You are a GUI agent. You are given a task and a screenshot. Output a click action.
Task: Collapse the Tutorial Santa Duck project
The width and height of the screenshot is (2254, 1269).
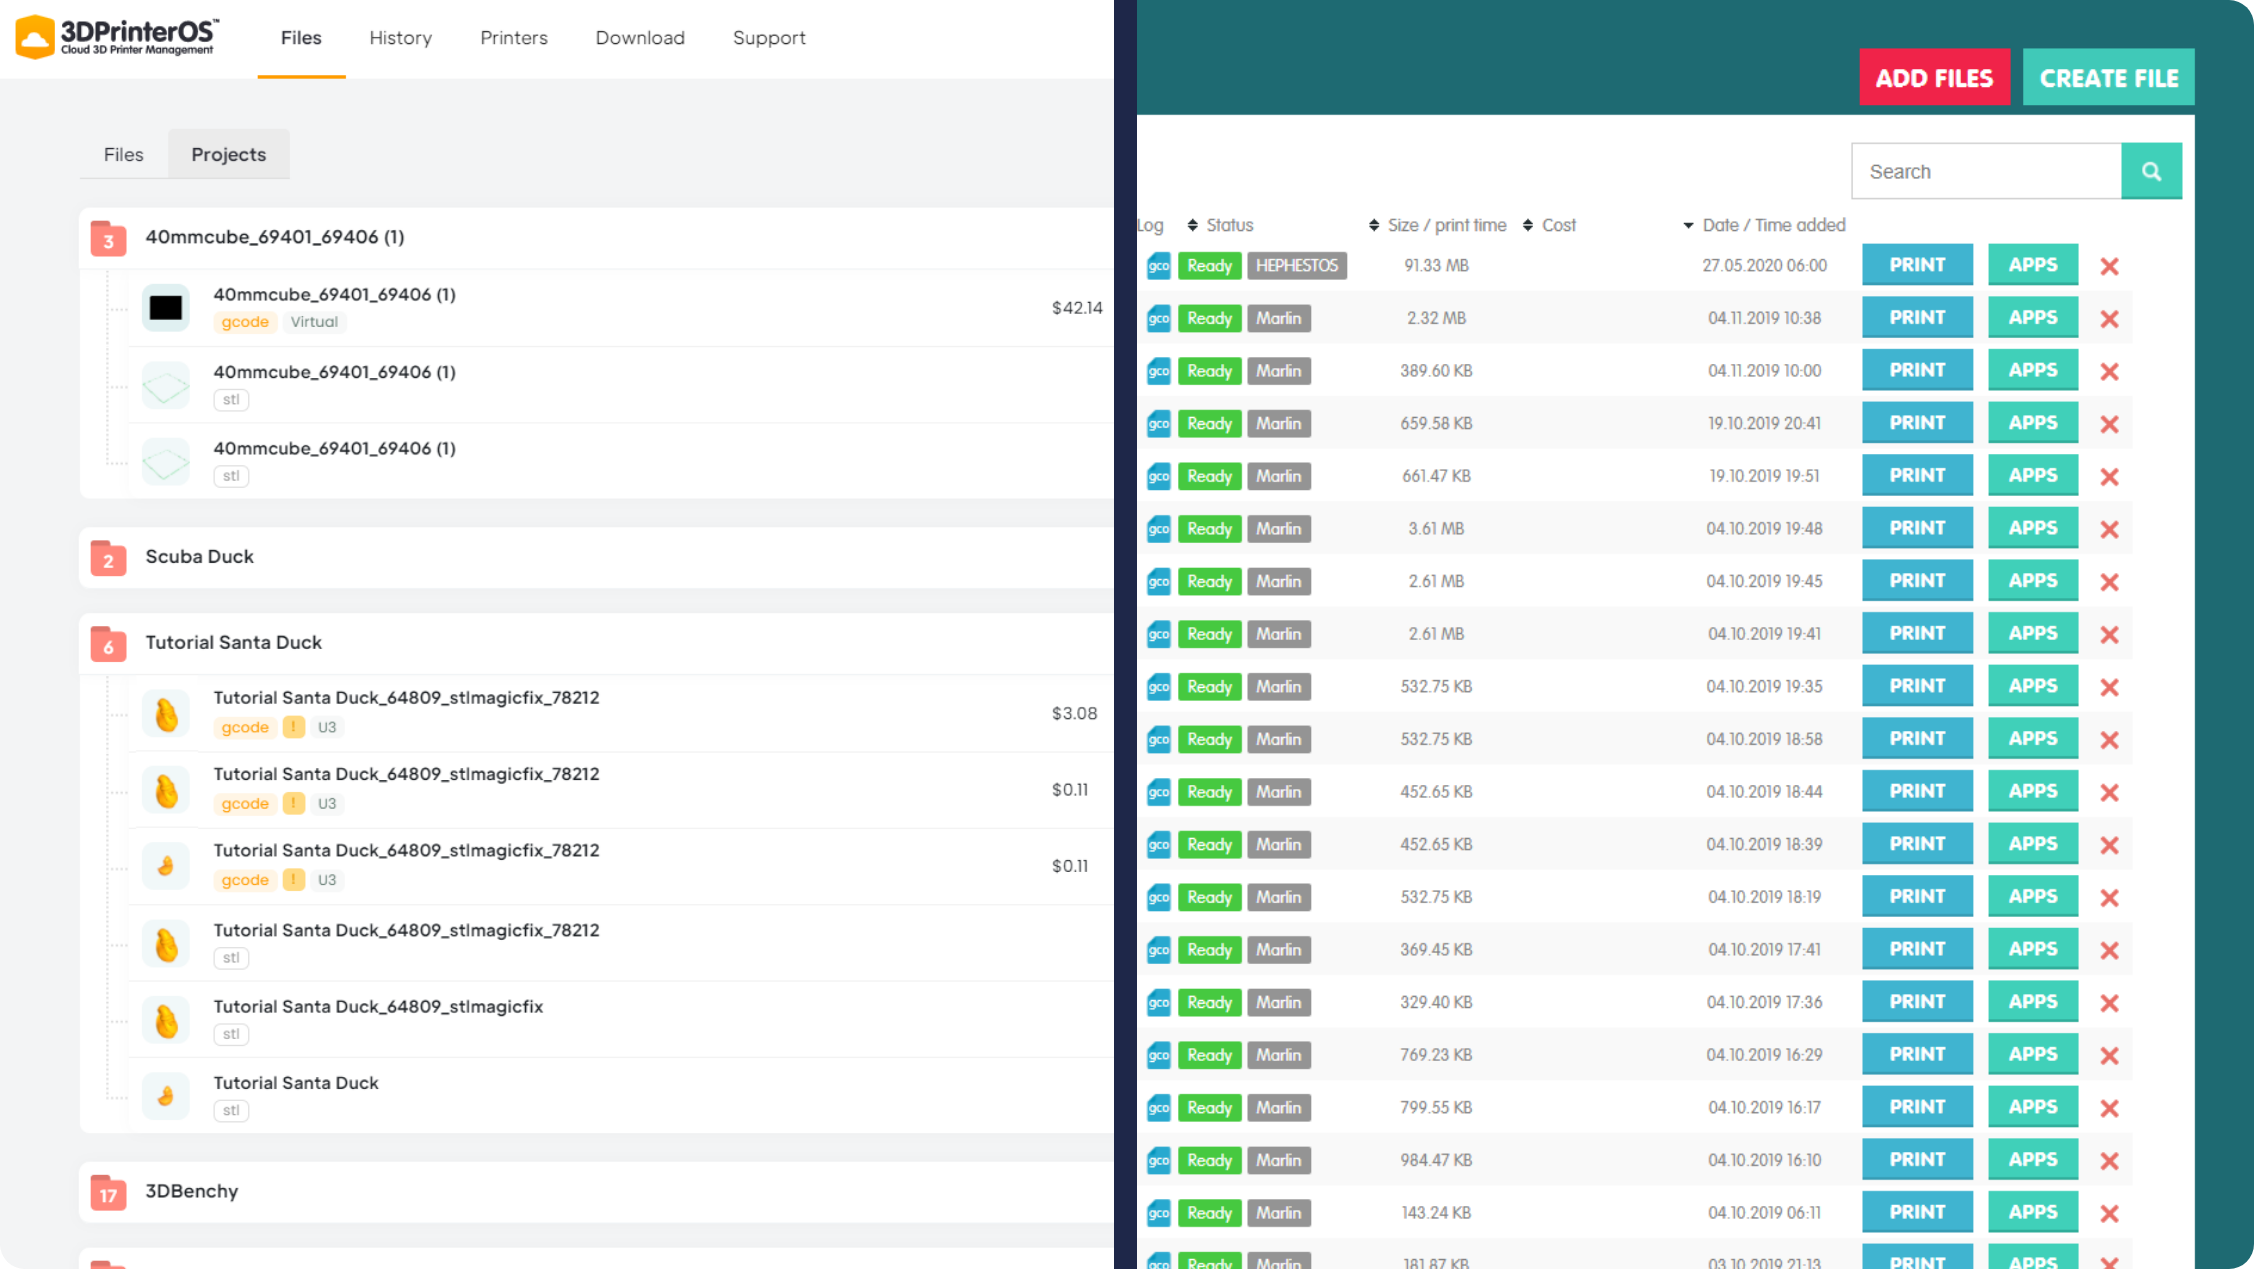click(233, 642)
